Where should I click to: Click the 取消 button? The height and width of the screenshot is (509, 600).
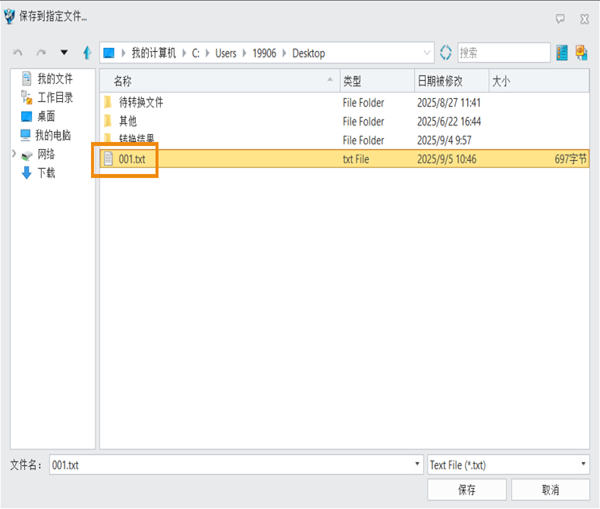click(x=550, y=489)
